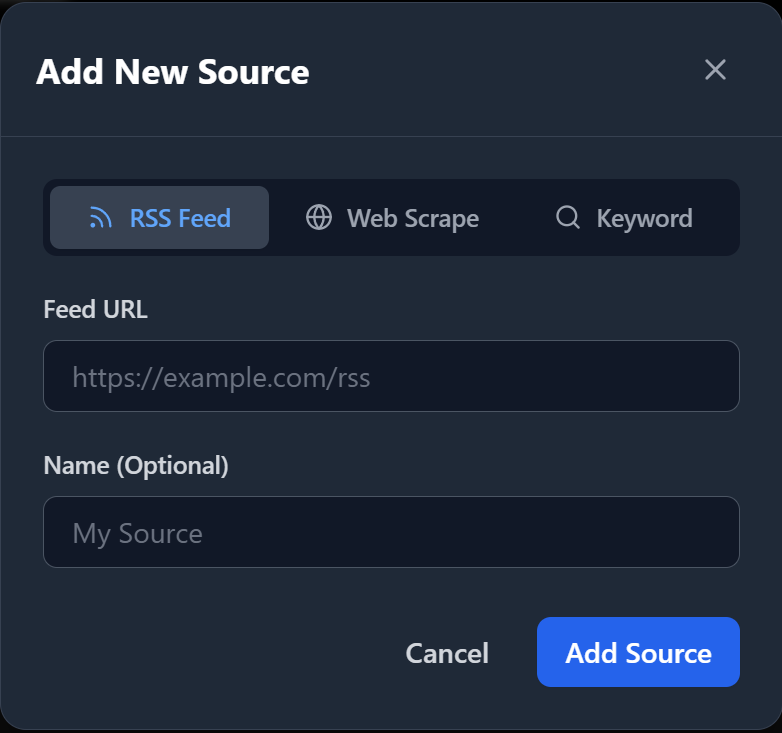Click the RSS signal icon
This screenshot has height=733, width=782.
(x=100, y=218)
